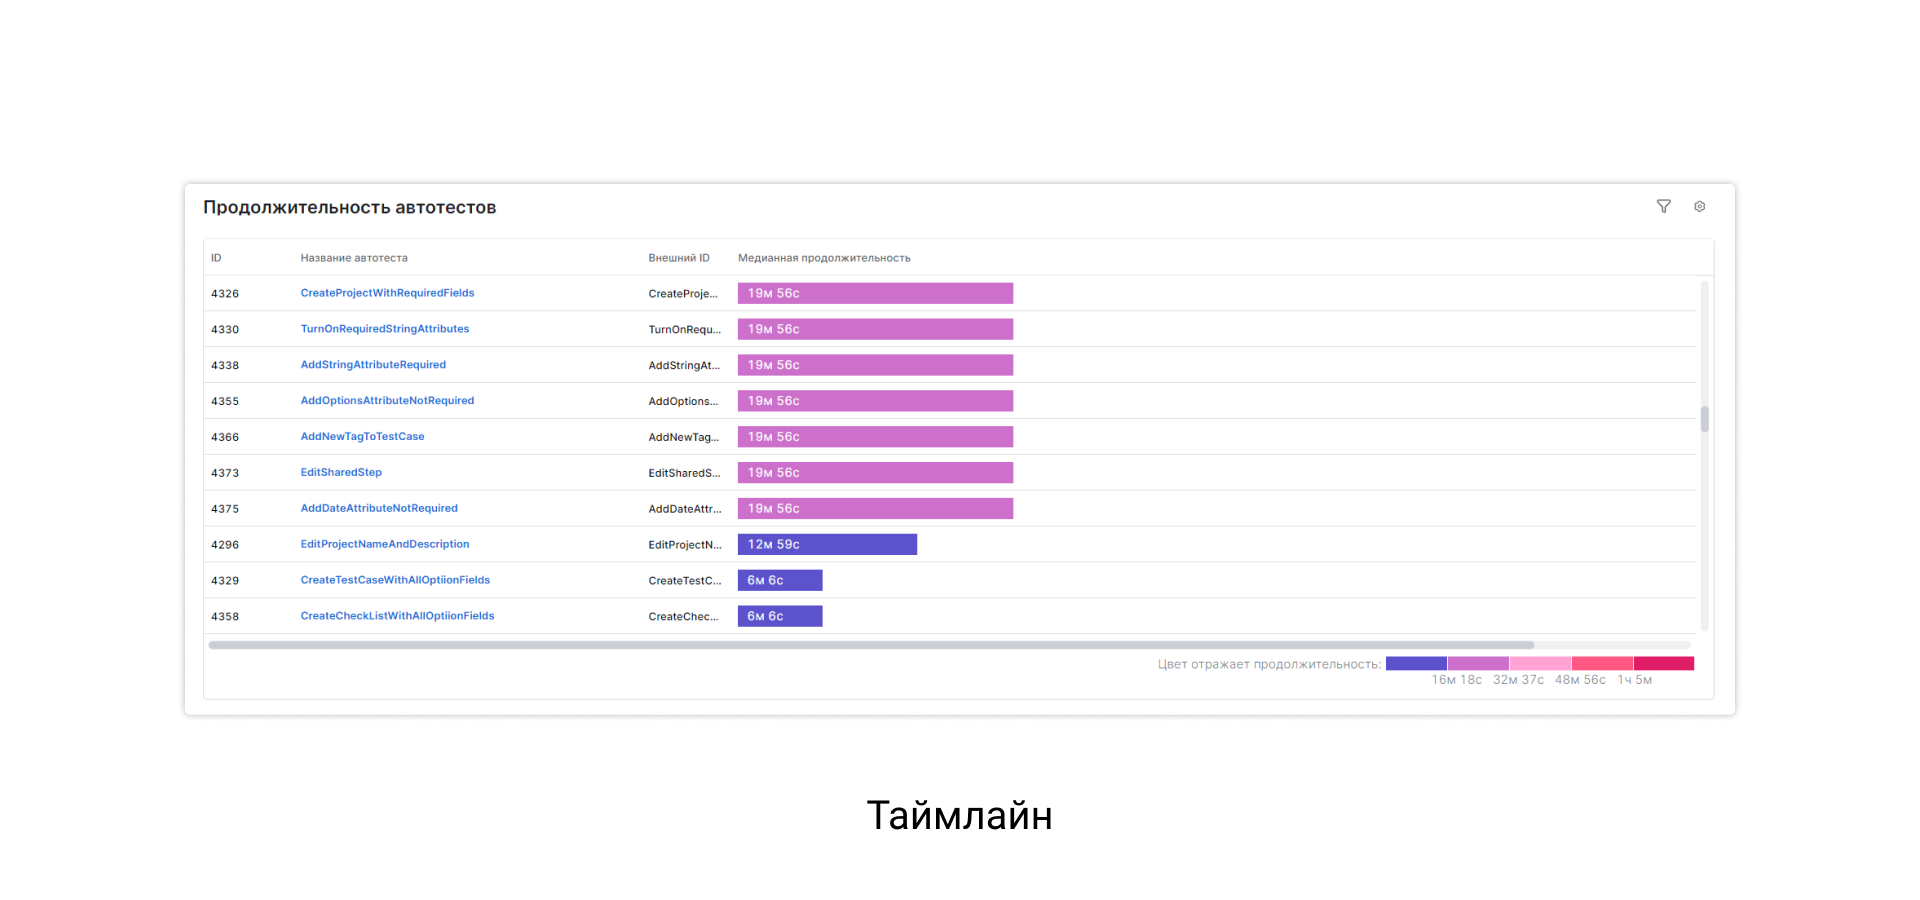Click ID cell 4338
Screen dimensions: 1920x900
(225, 366)
